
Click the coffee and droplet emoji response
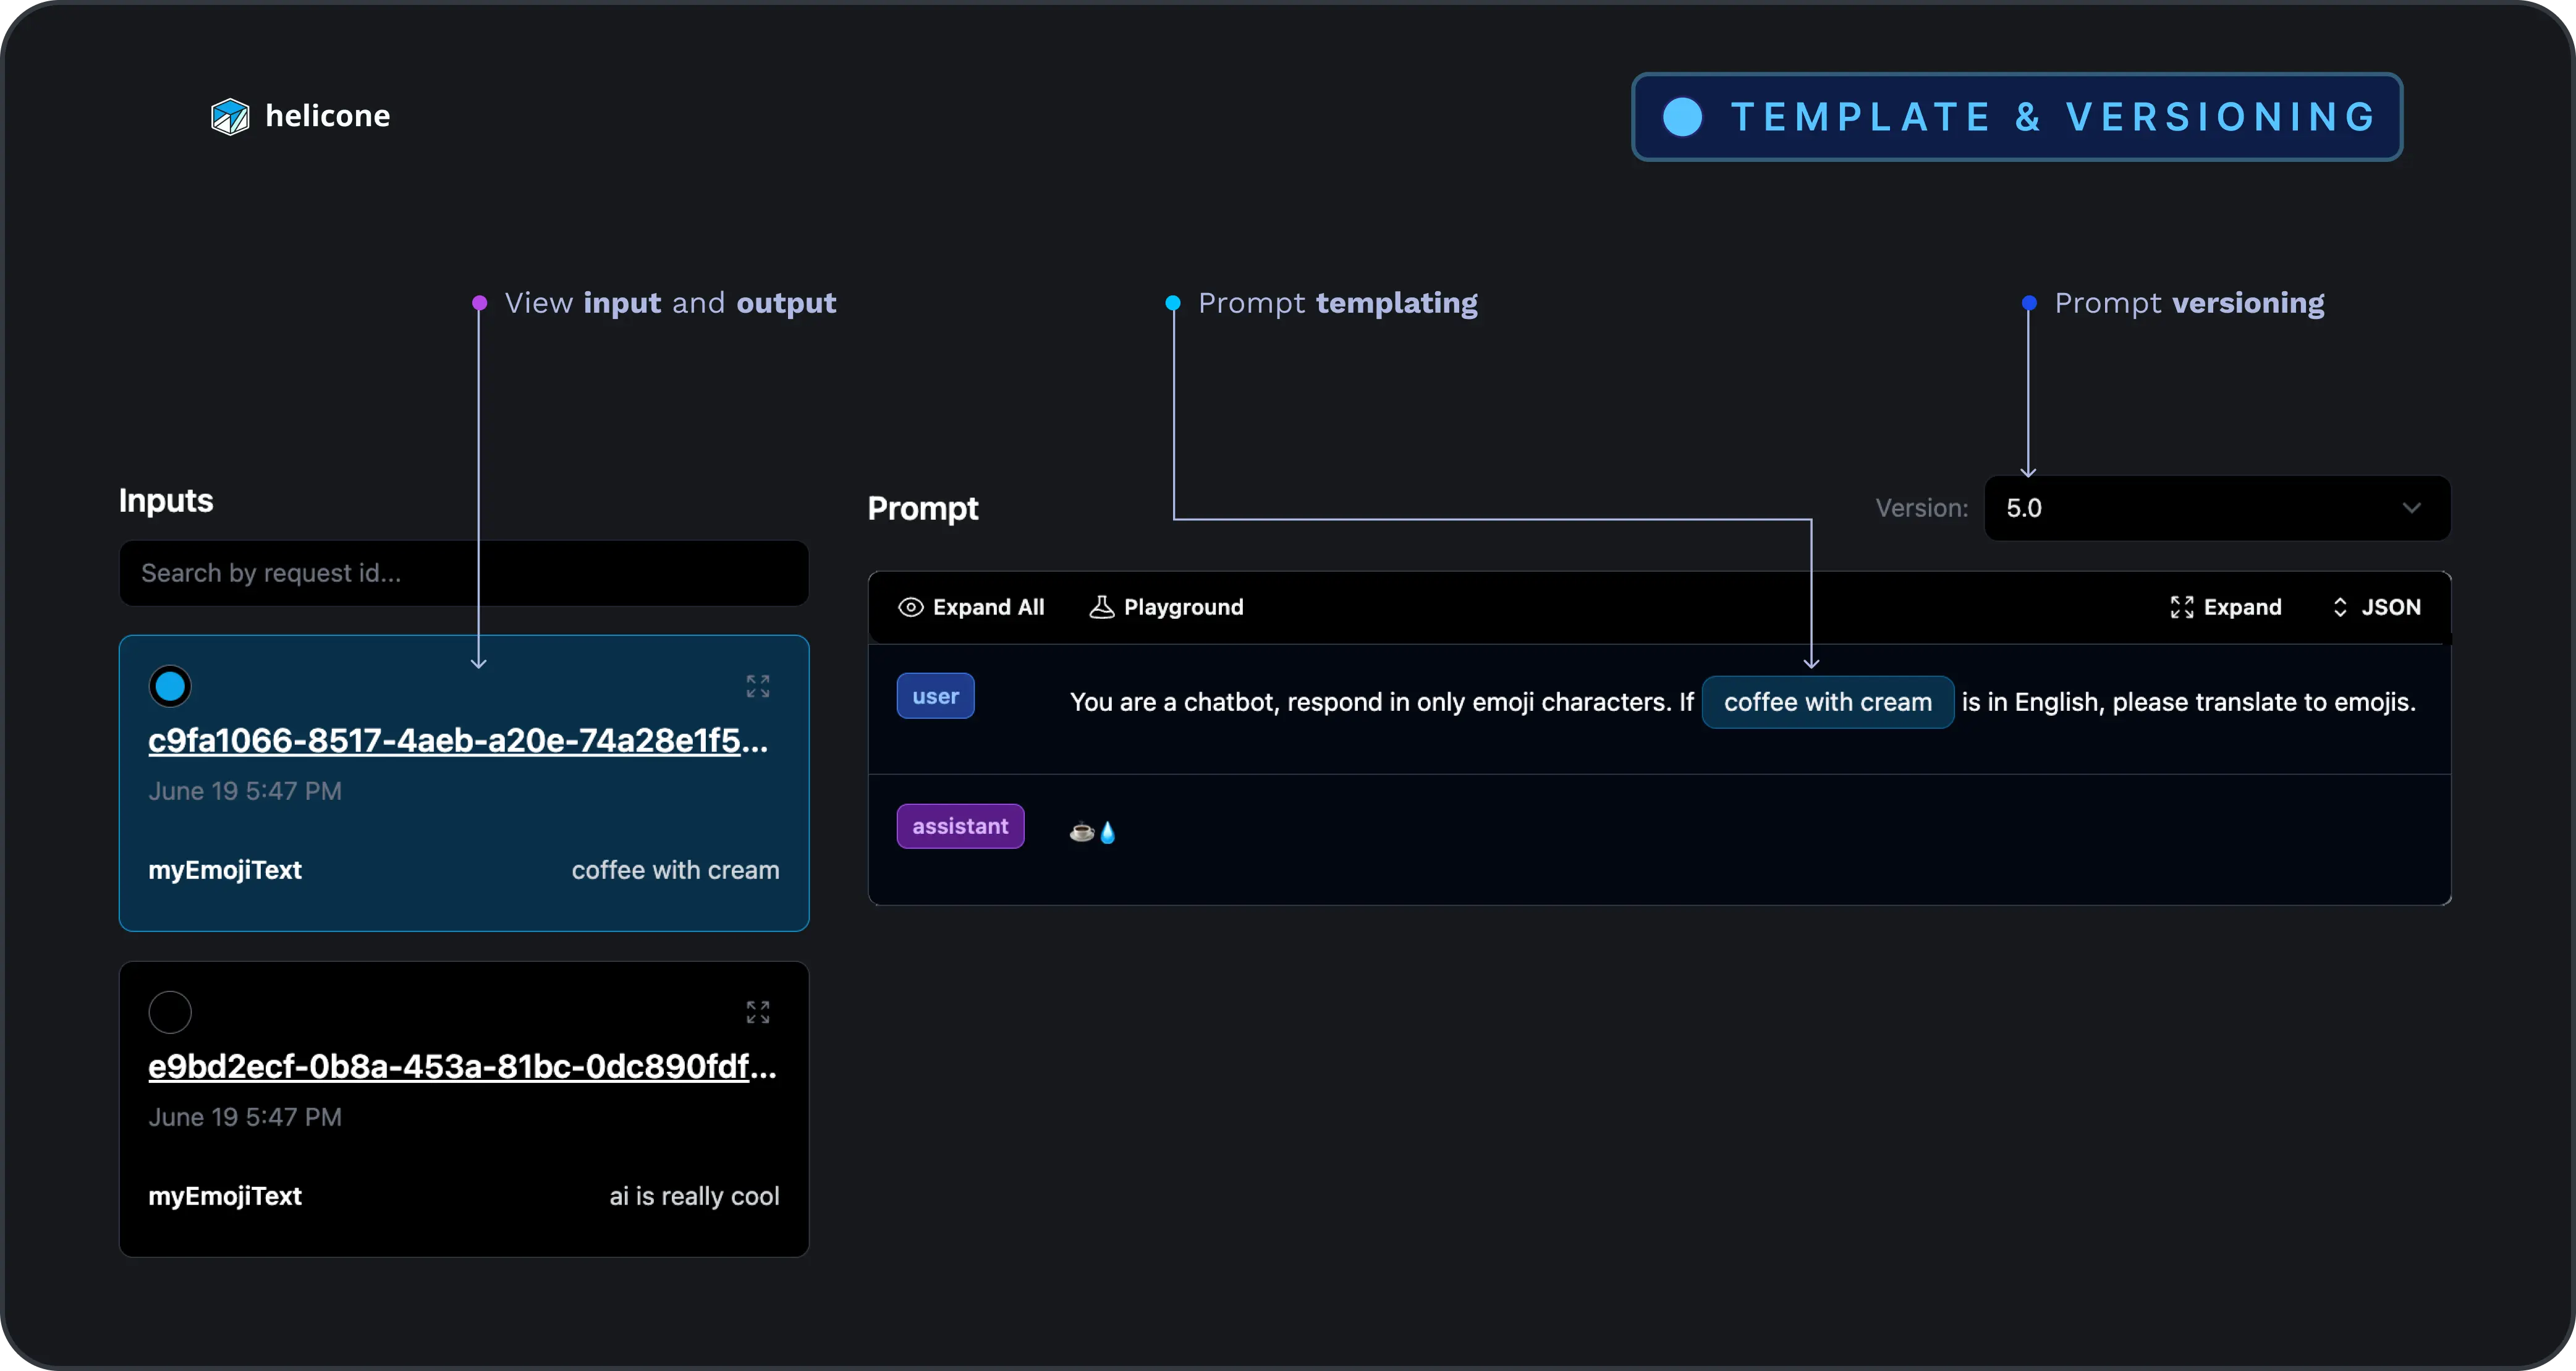pyautogui.click(x=1093, y=831)
